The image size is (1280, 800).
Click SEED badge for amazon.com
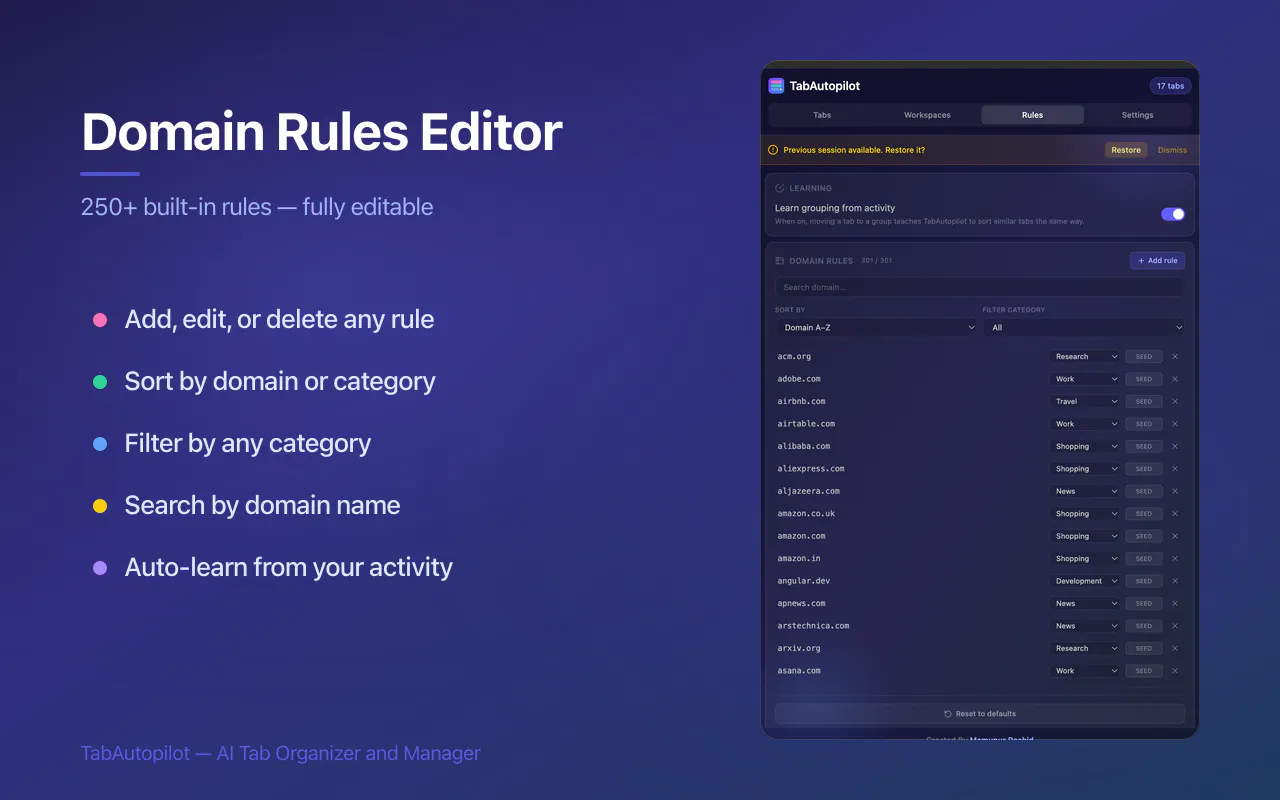[x=1144, y=536]
